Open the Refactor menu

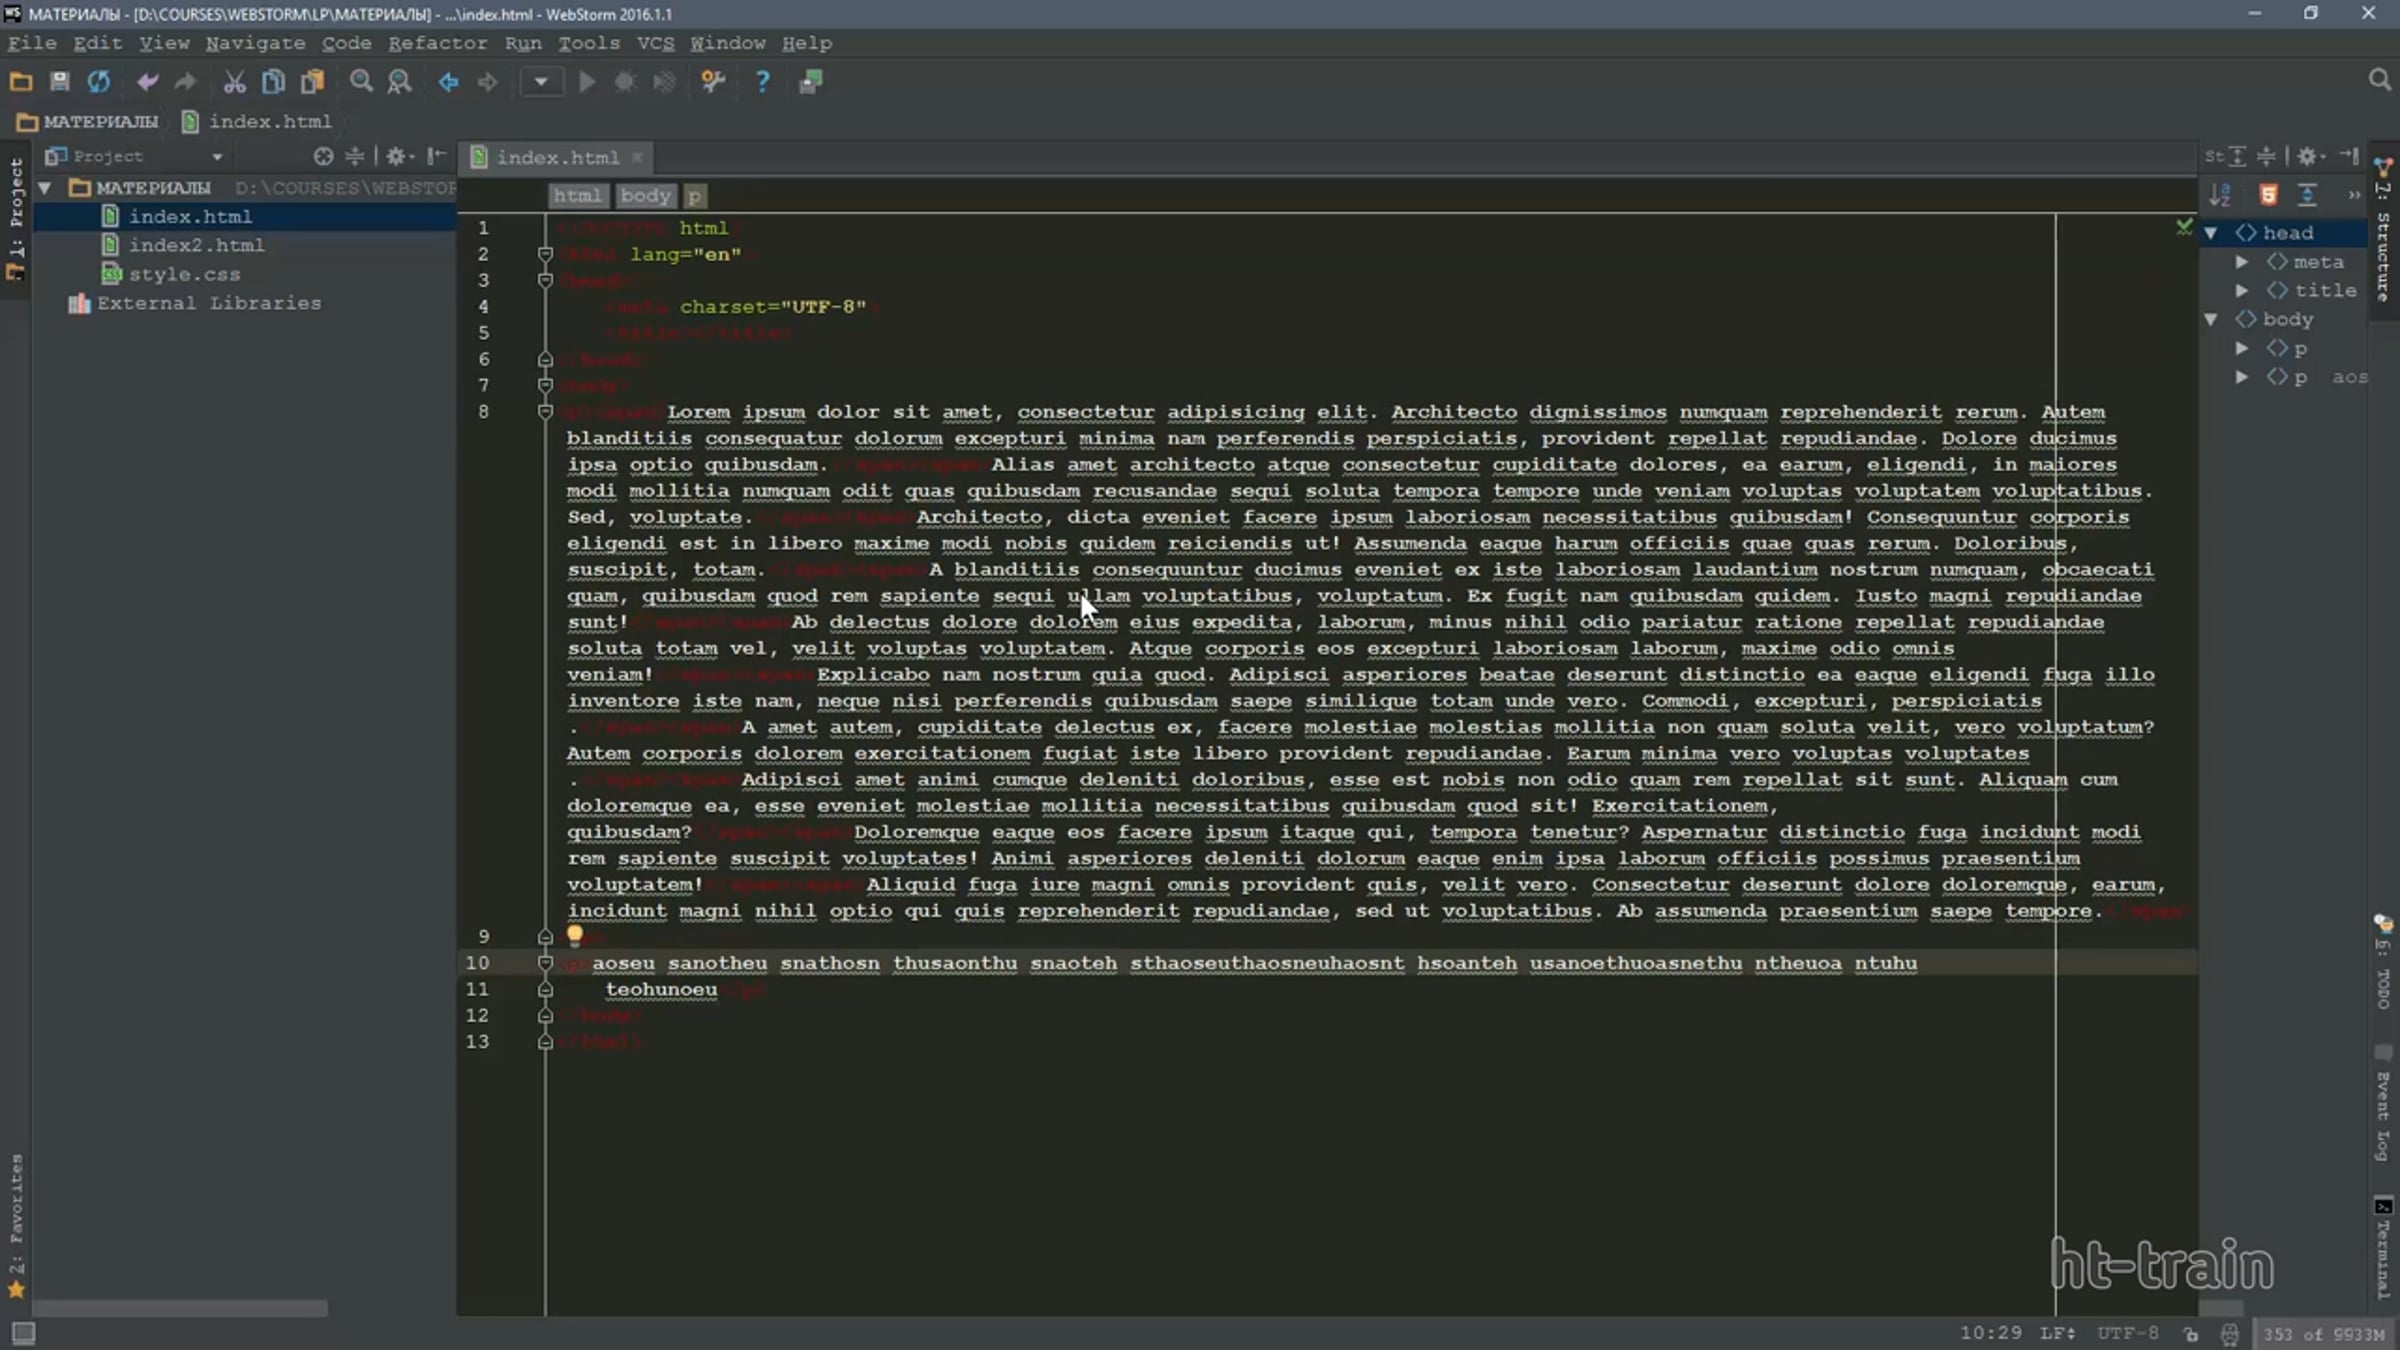click(x=437, y=43)
